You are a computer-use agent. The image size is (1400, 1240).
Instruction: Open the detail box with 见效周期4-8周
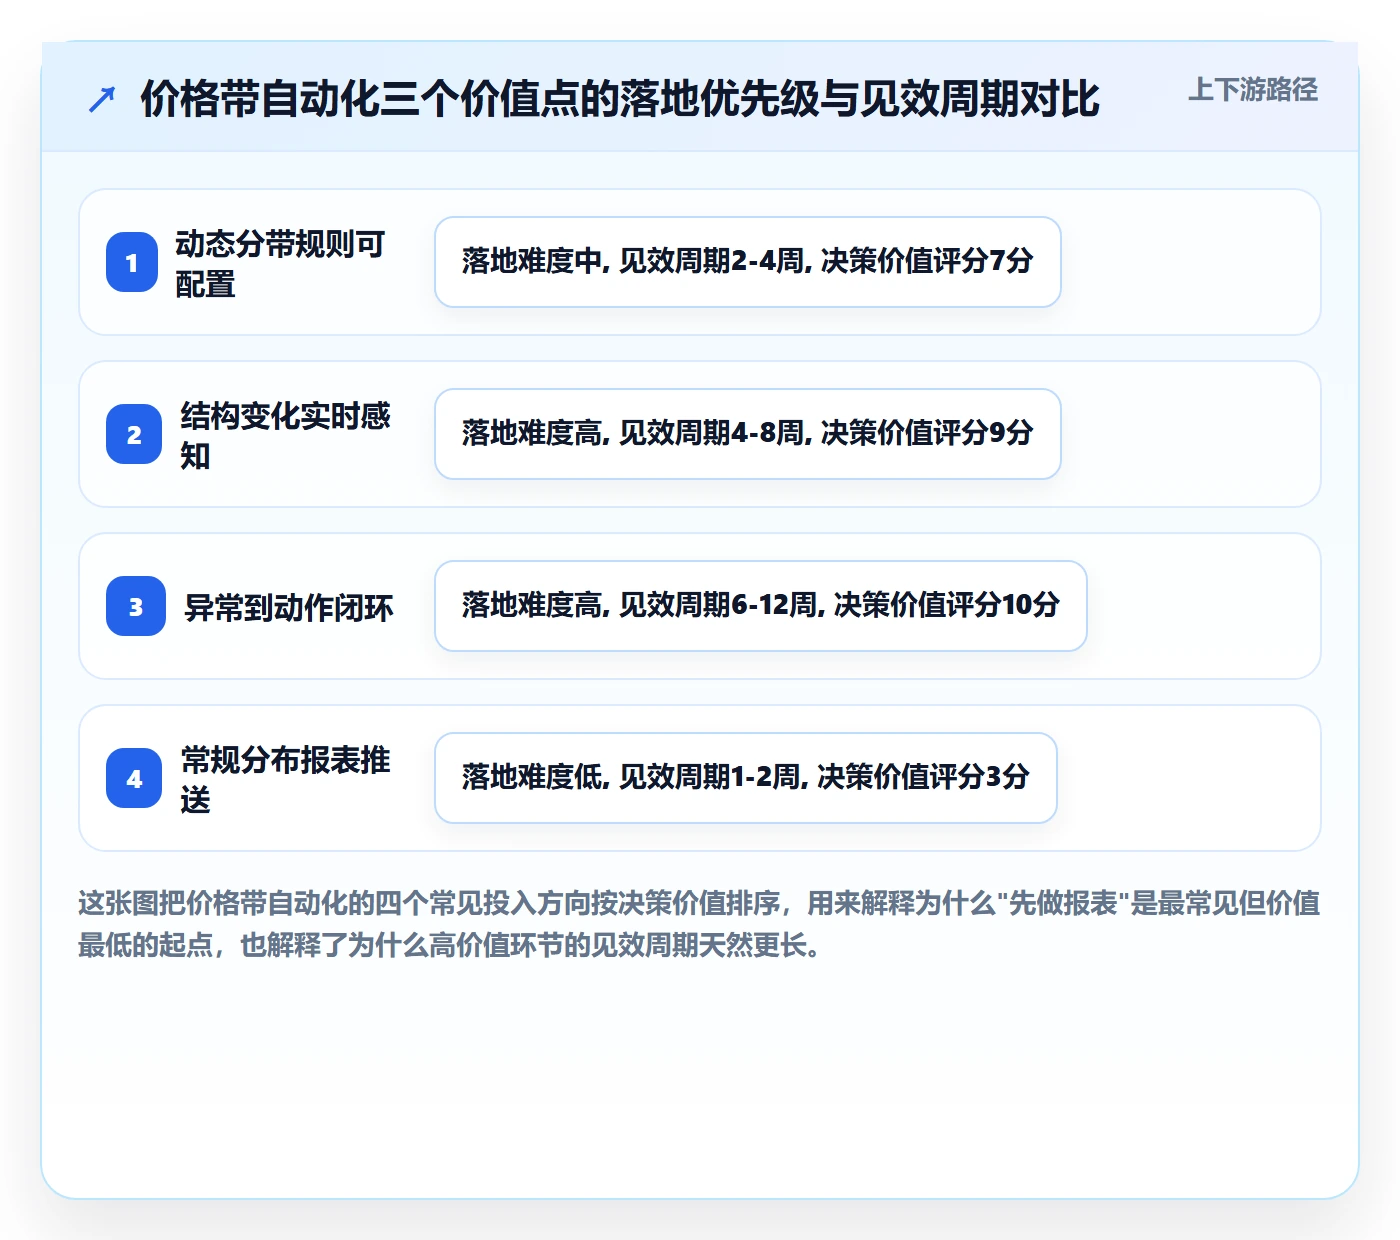click(748, 434)
